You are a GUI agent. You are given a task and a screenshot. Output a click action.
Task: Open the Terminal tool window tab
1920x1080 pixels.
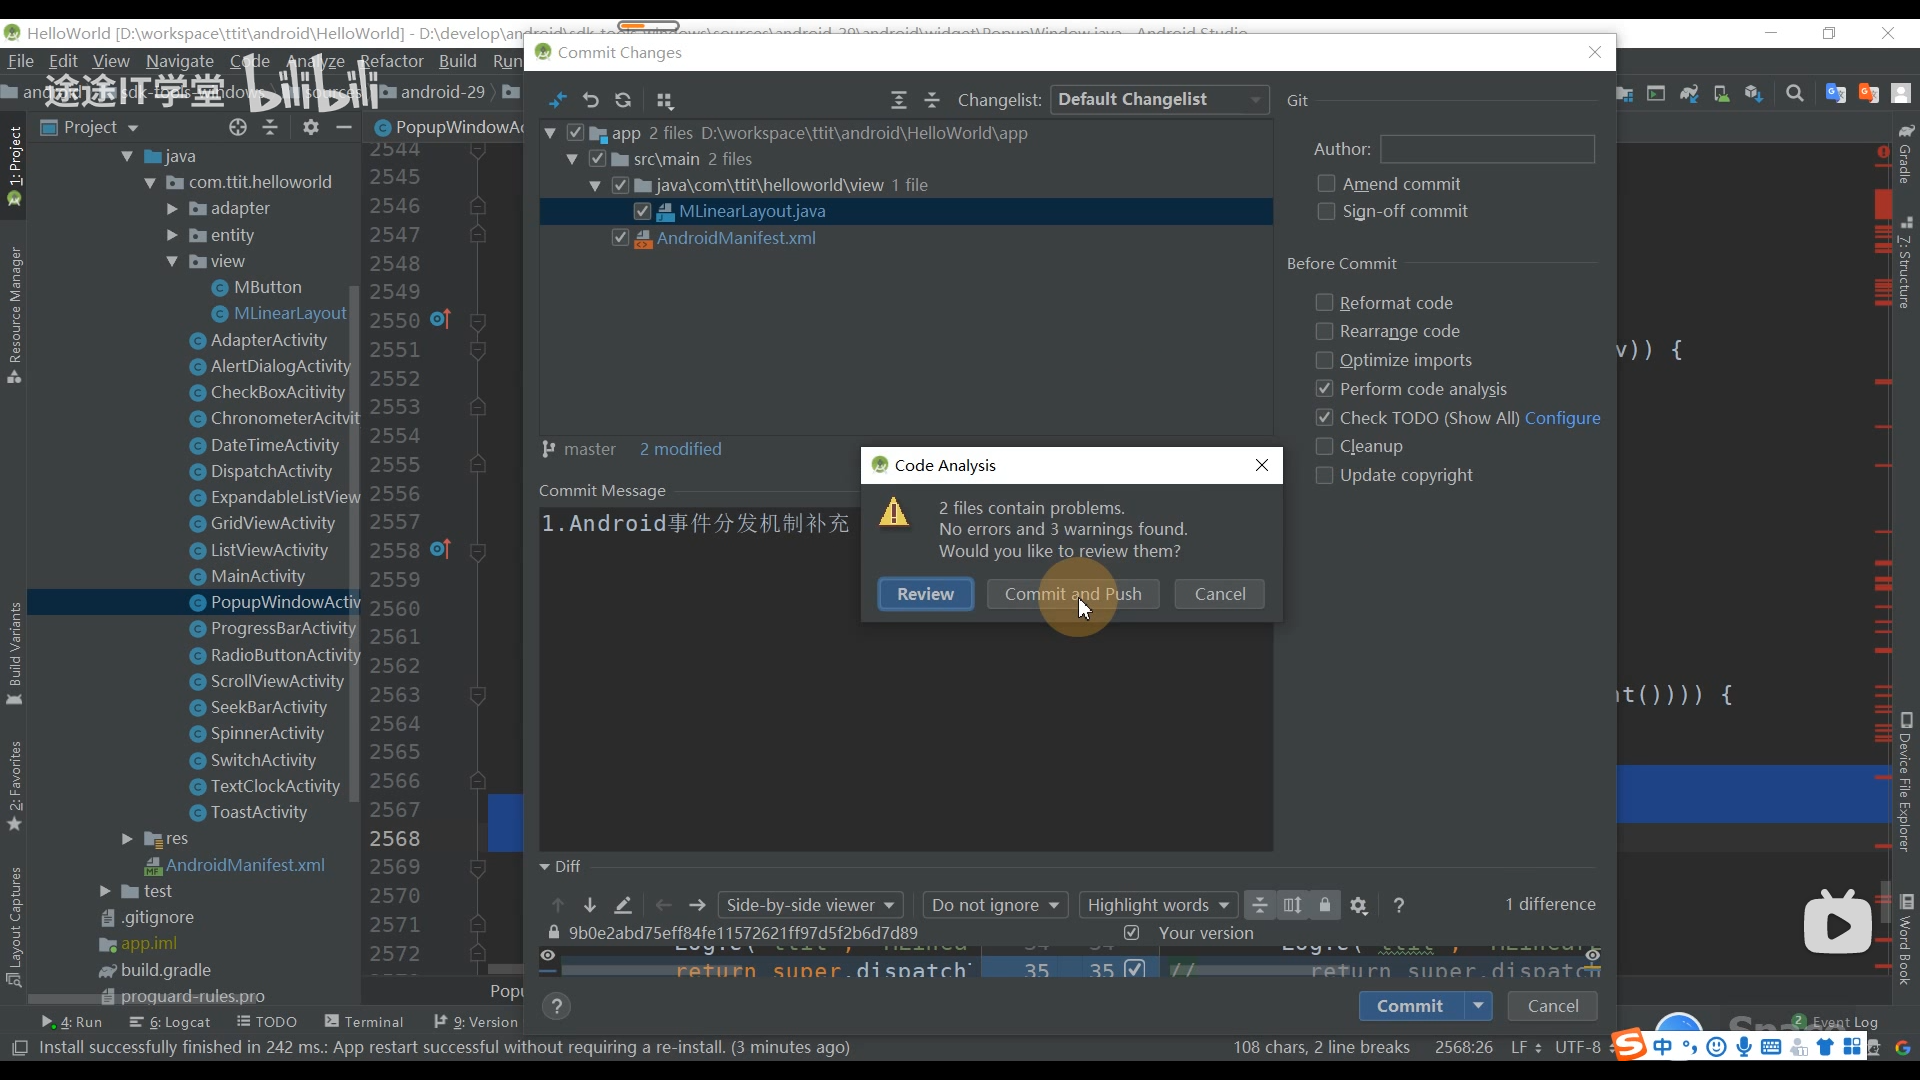coord(364,1022)
